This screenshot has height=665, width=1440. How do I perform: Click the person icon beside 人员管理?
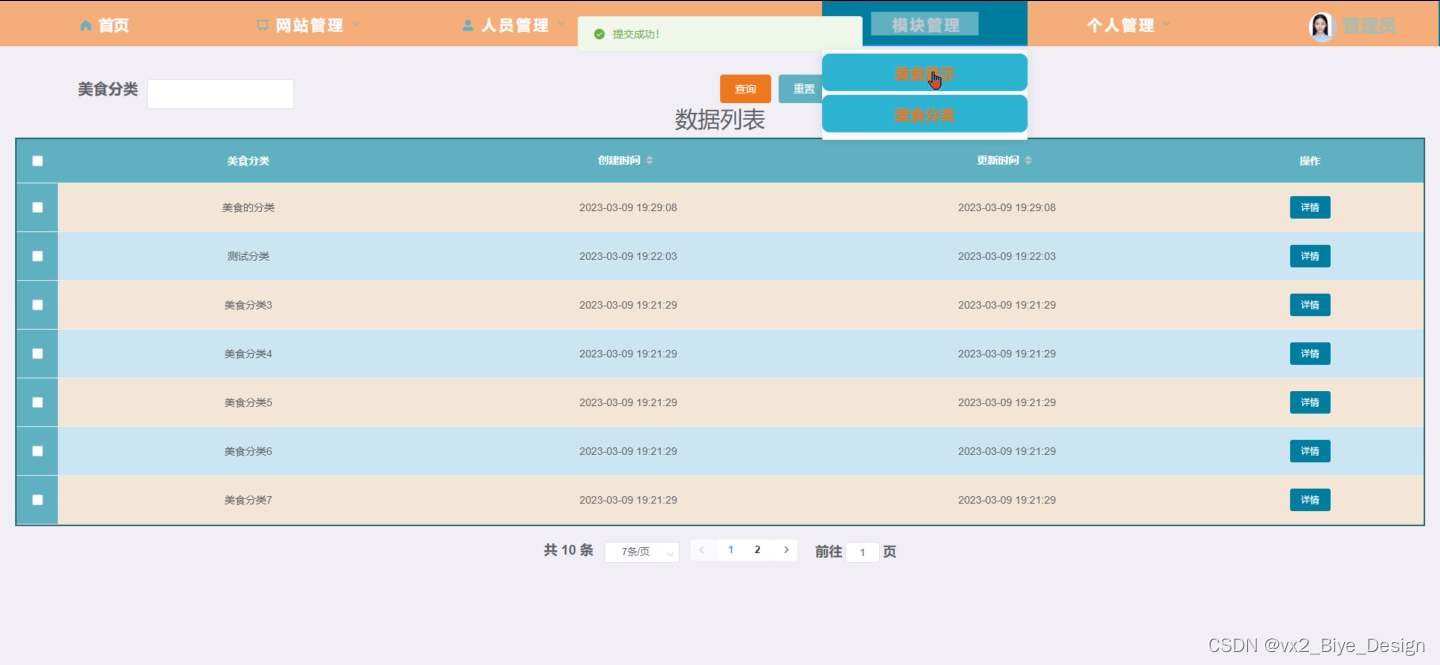[468, 26]
